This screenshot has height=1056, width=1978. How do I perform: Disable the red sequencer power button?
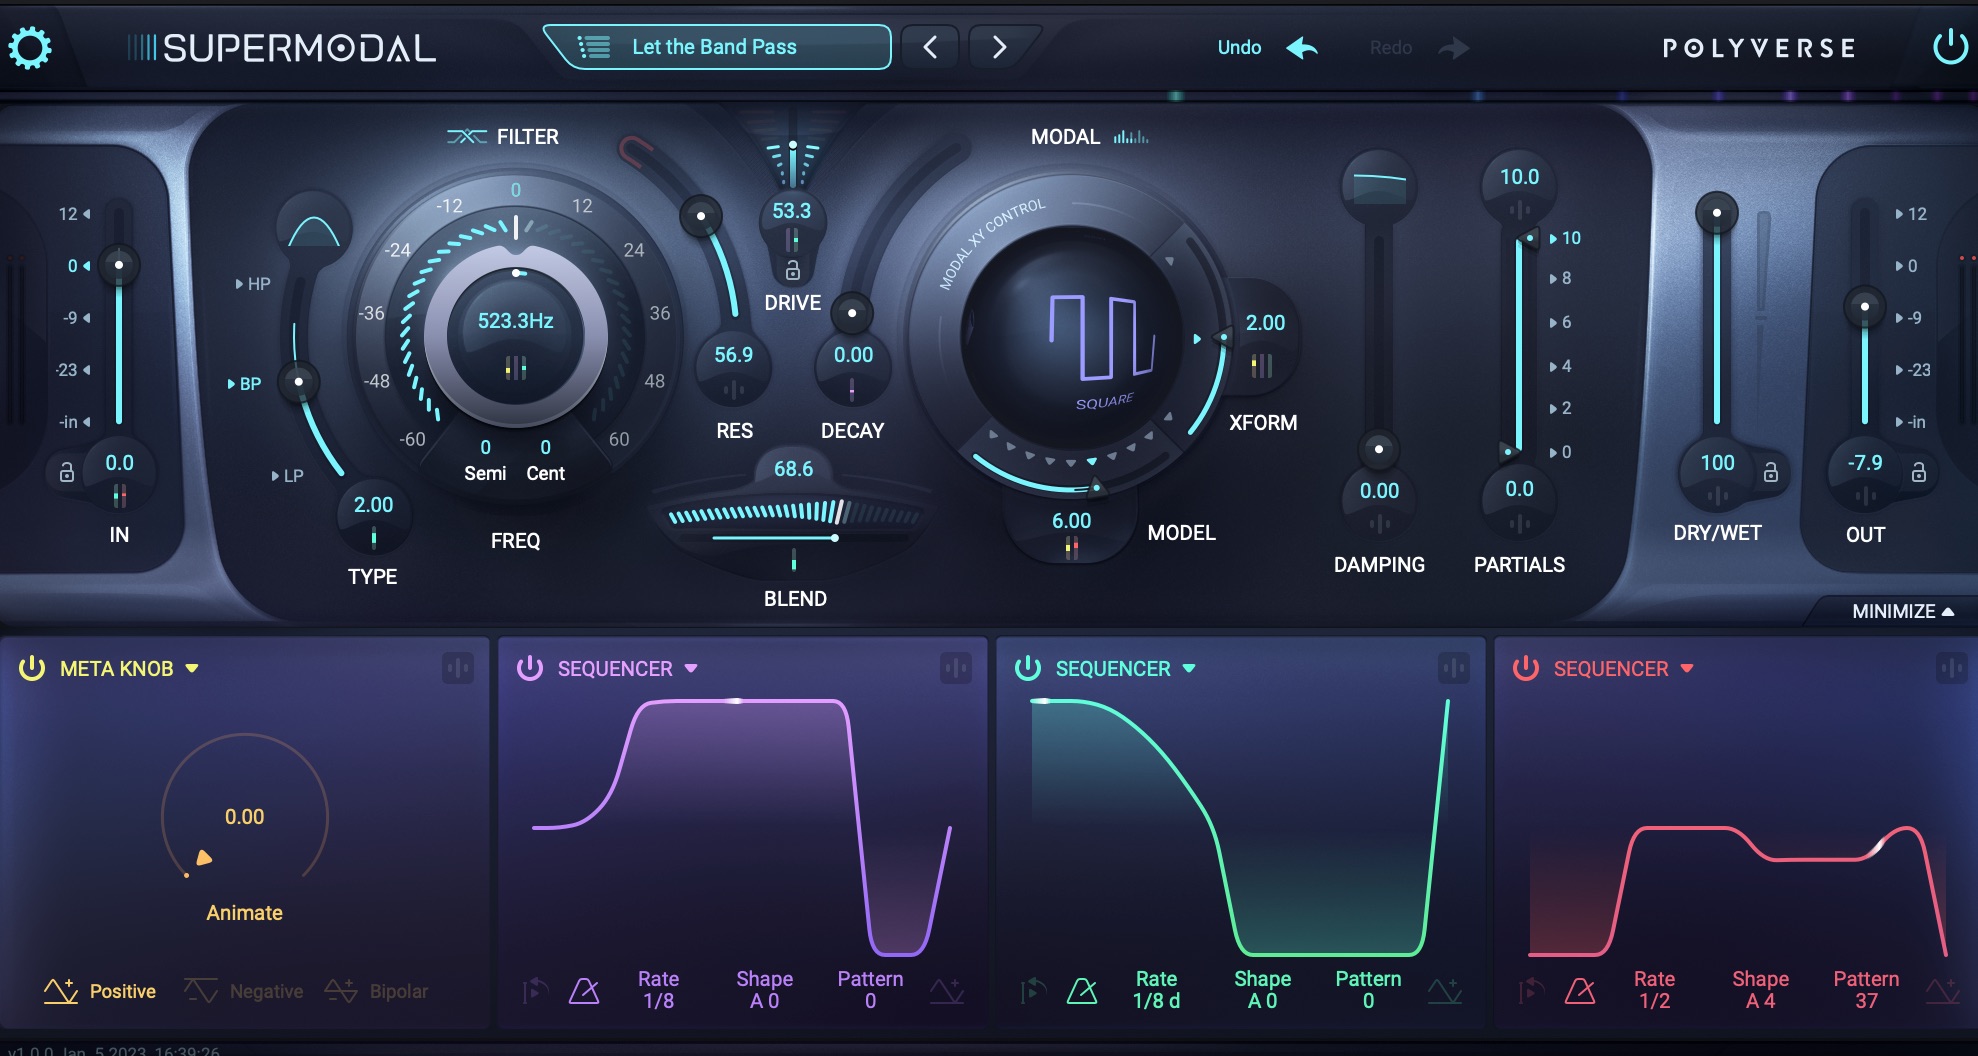coord(1526,668)
